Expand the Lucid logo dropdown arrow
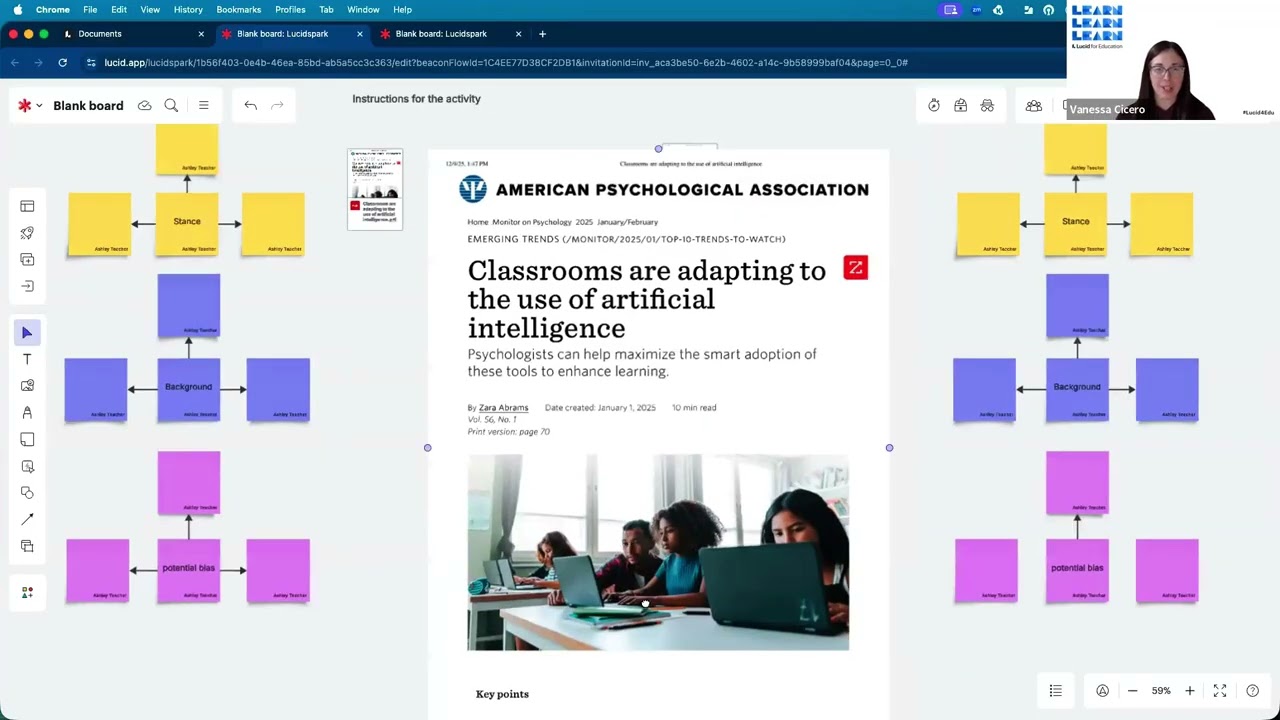 [39, 106]
